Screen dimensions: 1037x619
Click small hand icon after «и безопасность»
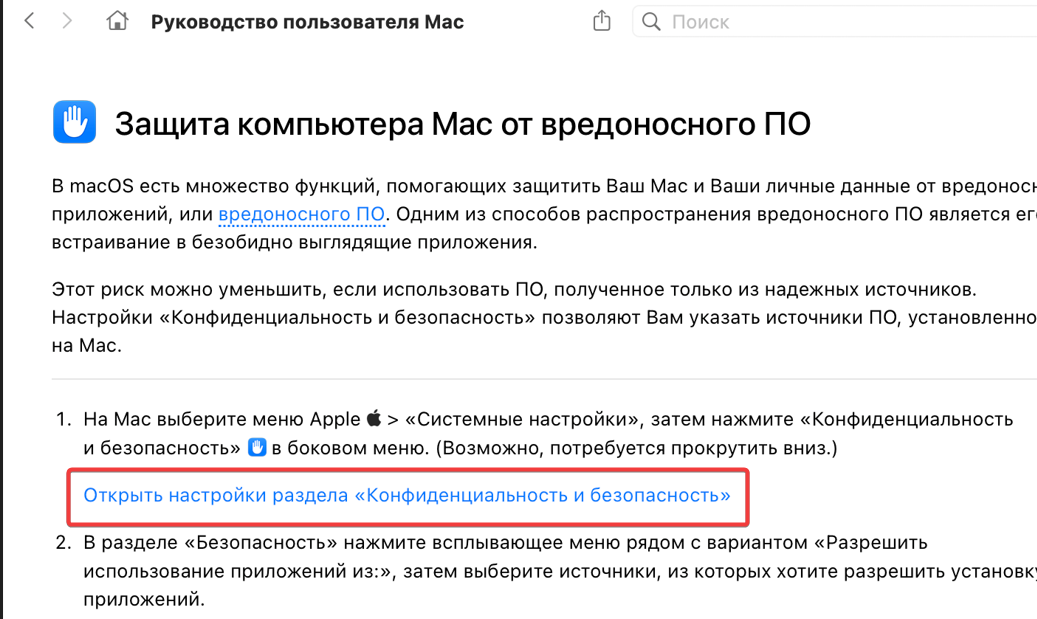[x=257, y=447]
